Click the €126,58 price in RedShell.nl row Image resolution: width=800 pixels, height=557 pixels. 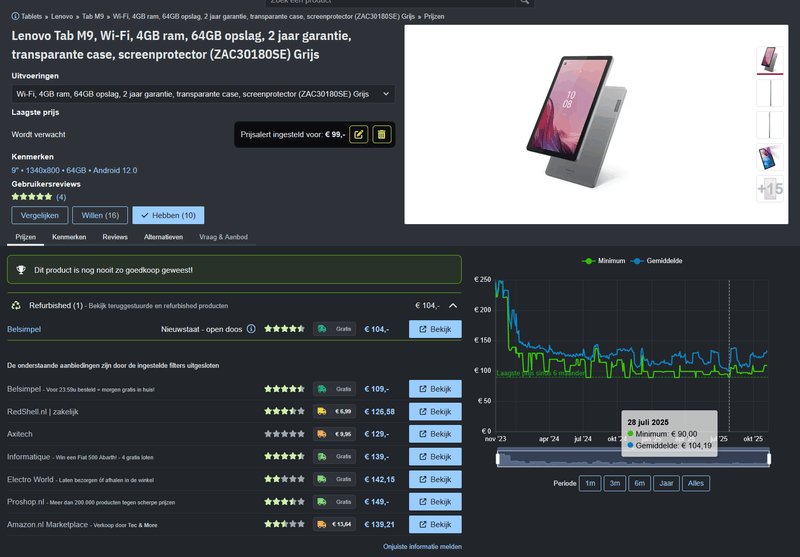click(x=380, y=412)
